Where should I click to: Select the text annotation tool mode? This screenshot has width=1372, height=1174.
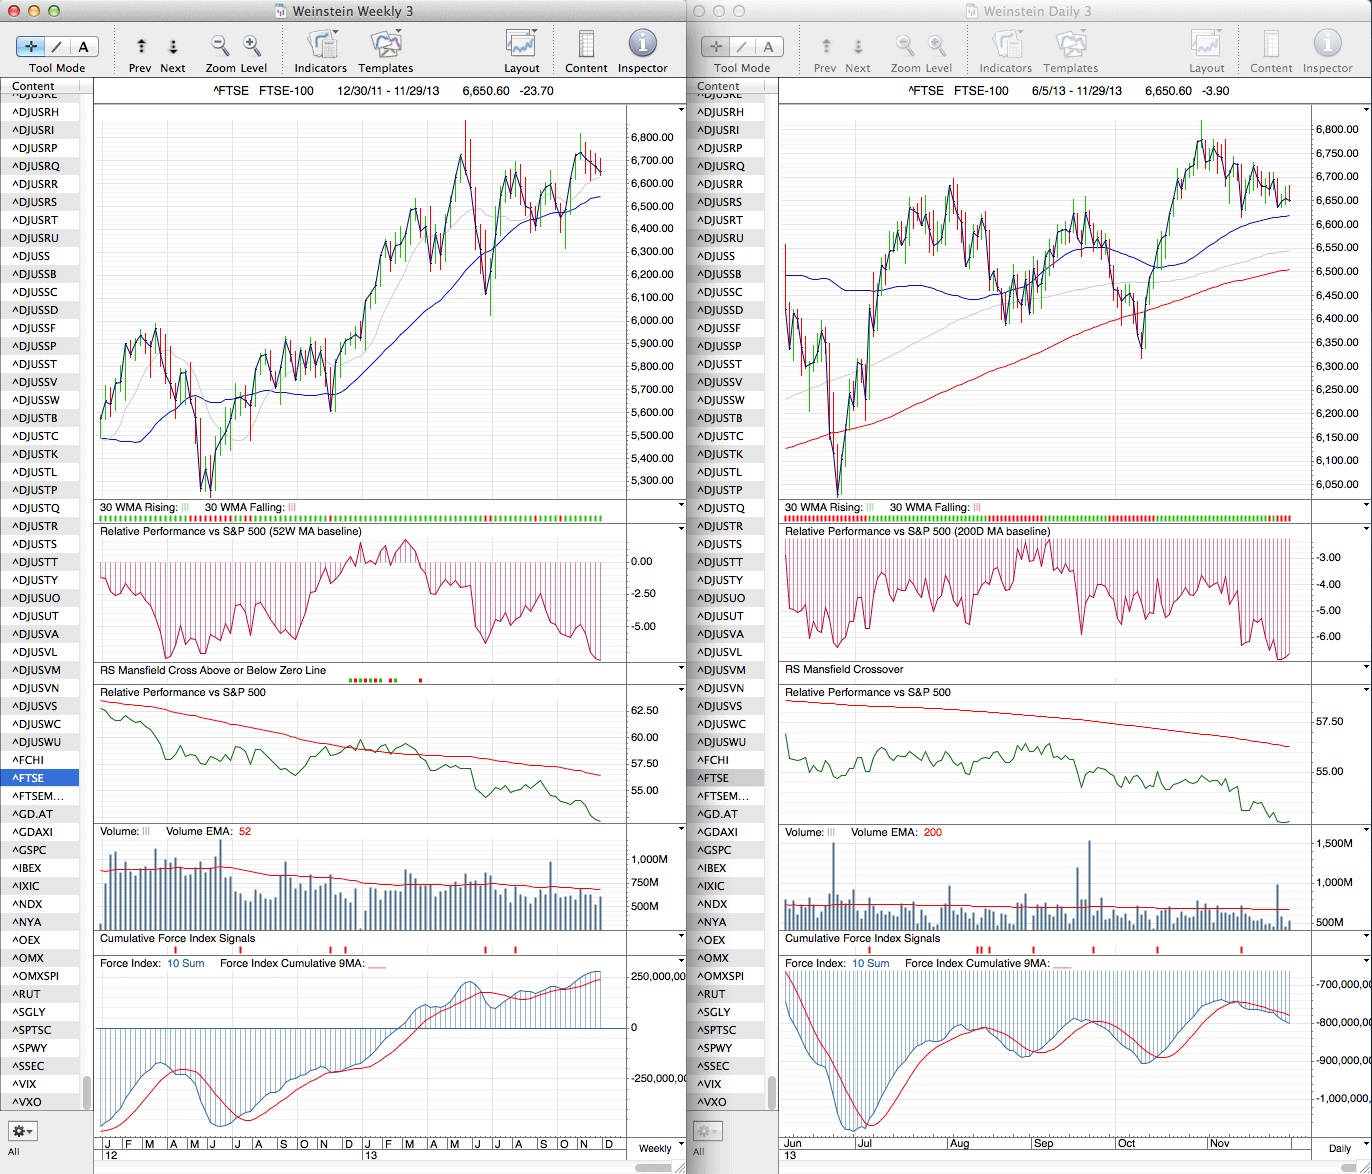point(83,46)
